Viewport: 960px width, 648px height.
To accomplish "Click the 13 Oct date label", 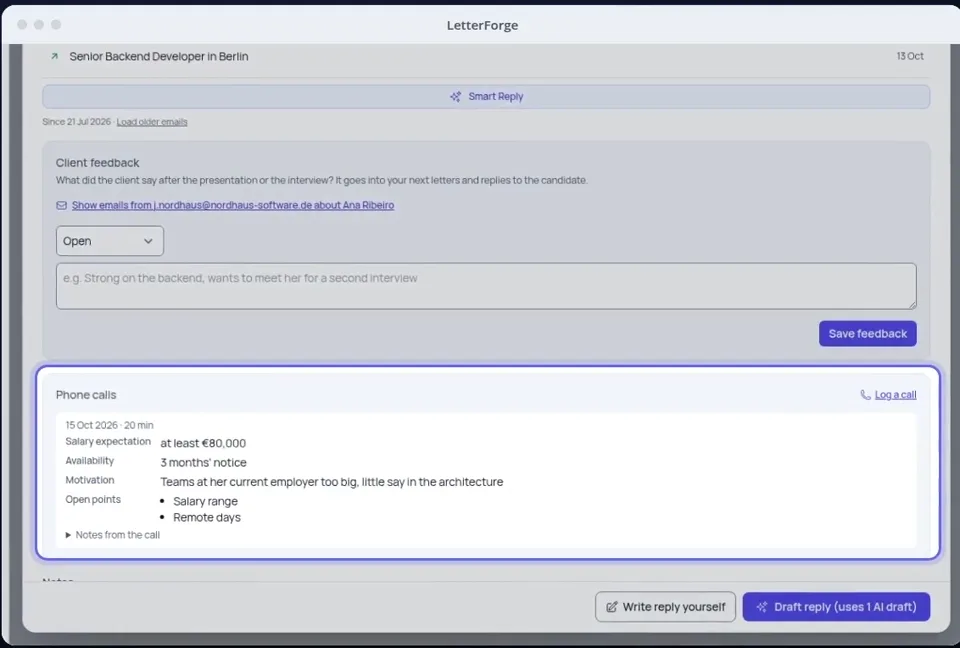I will pos(910,56).
